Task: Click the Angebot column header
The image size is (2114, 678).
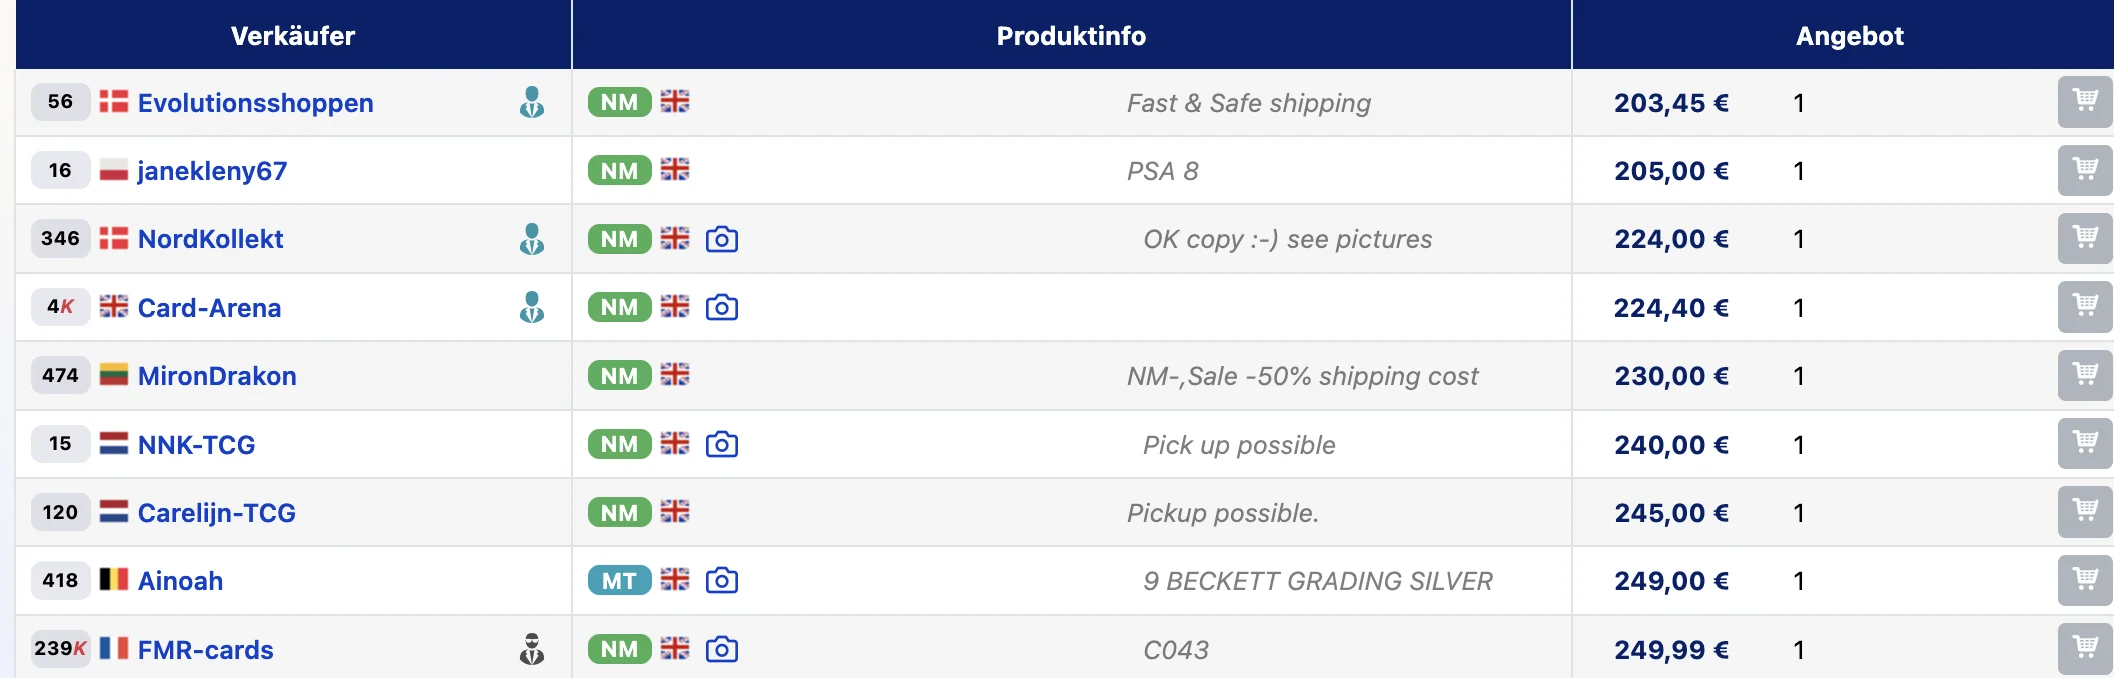Action: coord(1849,35)
